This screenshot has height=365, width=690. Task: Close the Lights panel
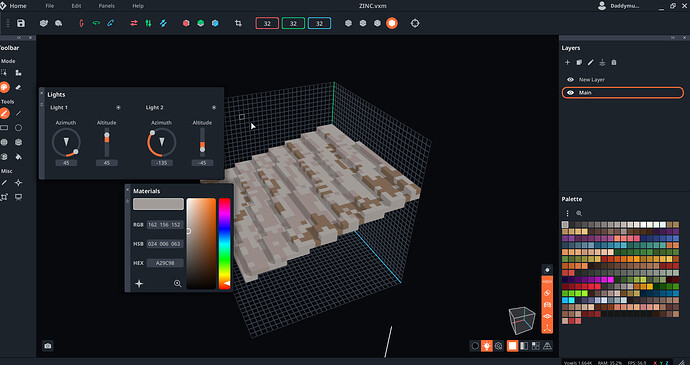point(42,93)
